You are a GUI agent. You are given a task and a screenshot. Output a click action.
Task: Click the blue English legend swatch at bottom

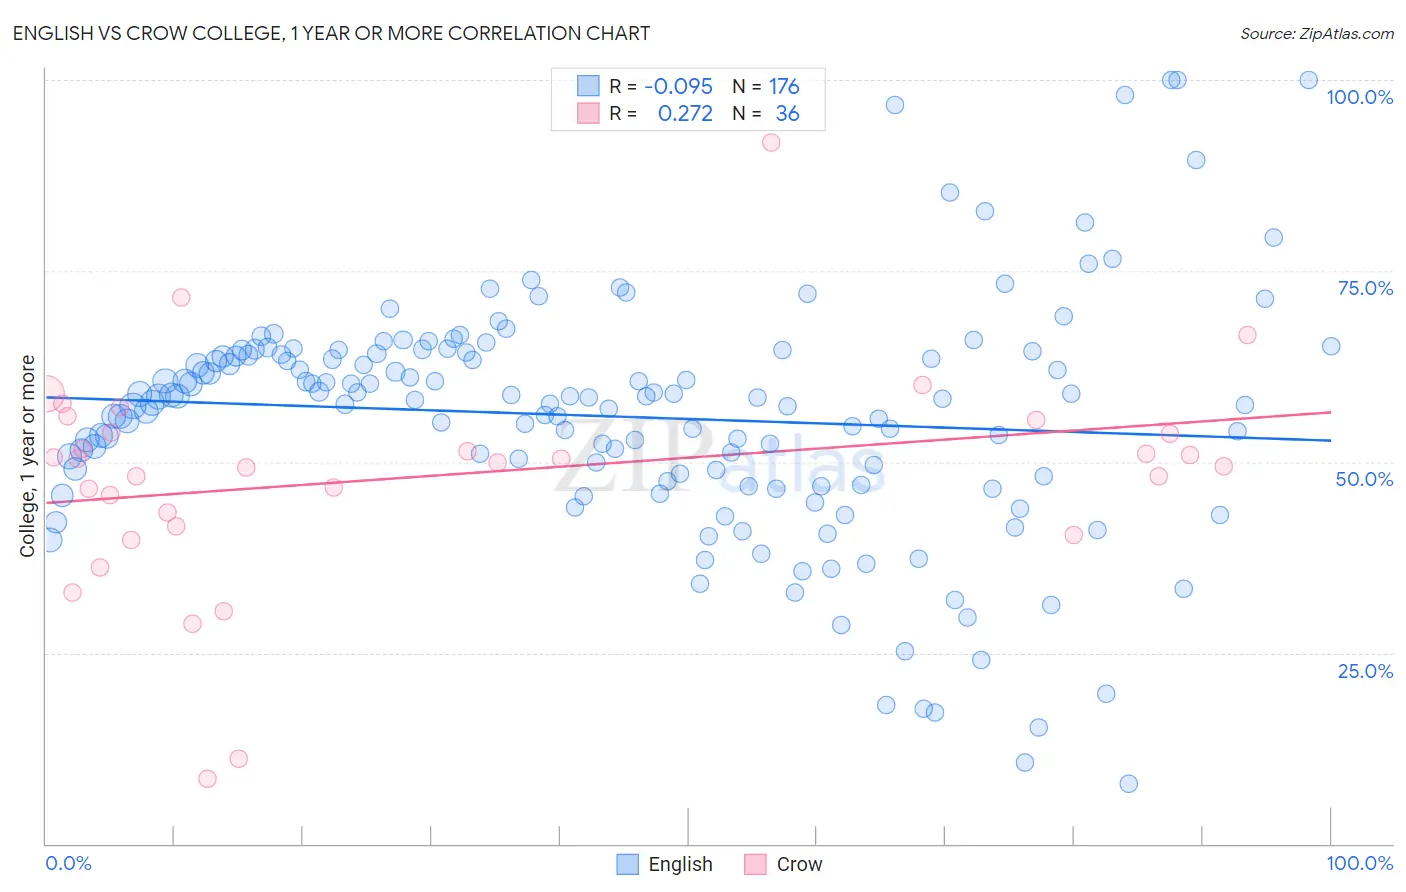(627, 864)
